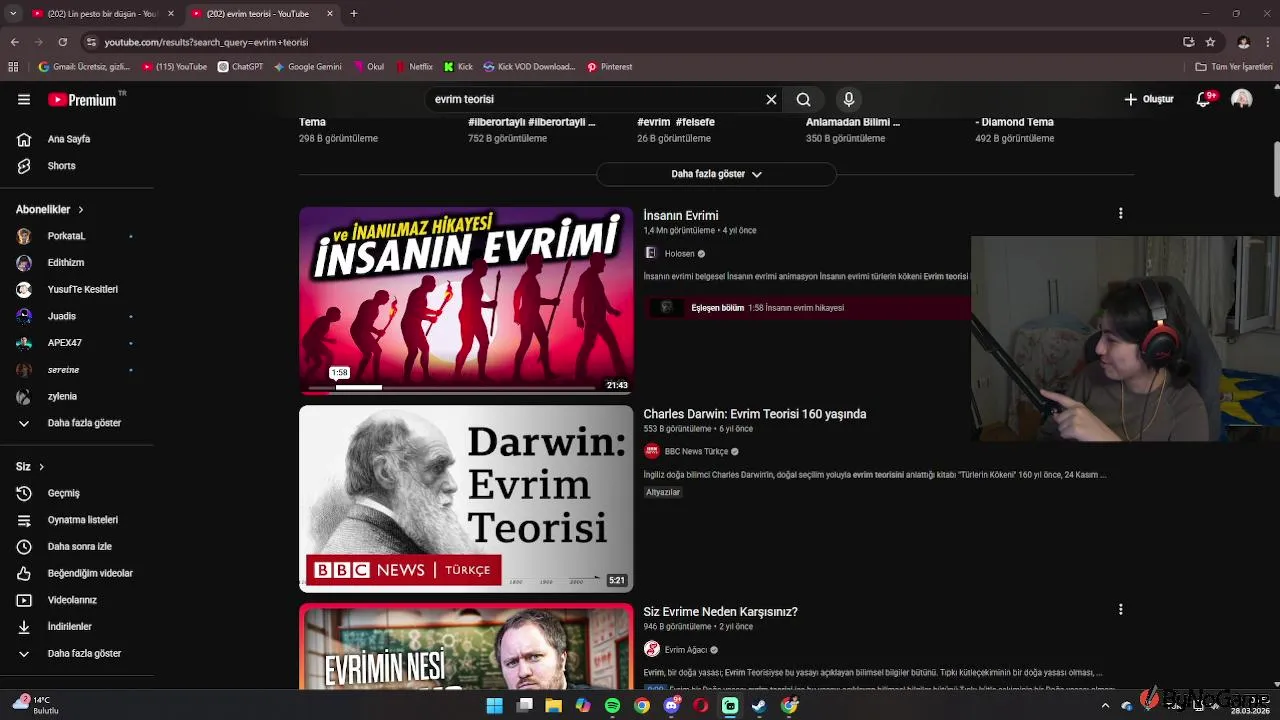Open the Oluştur create button
Screen dimensions: 1280x720
click(x=1148, y=99)
